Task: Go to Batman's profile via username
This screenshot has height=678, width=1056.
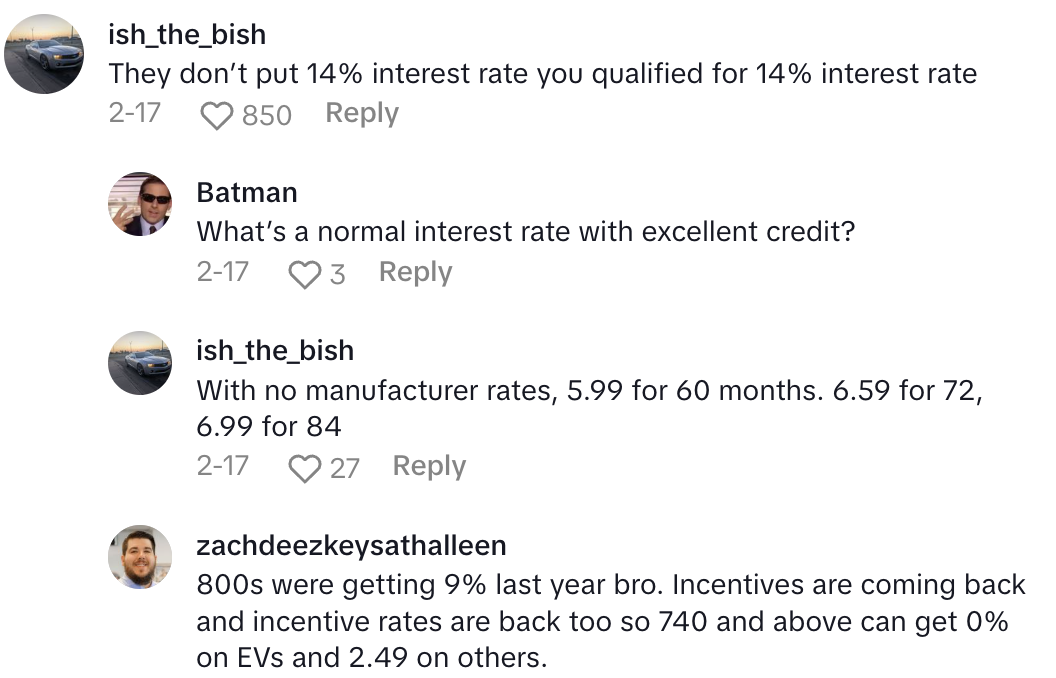Action: coord(247,191)
